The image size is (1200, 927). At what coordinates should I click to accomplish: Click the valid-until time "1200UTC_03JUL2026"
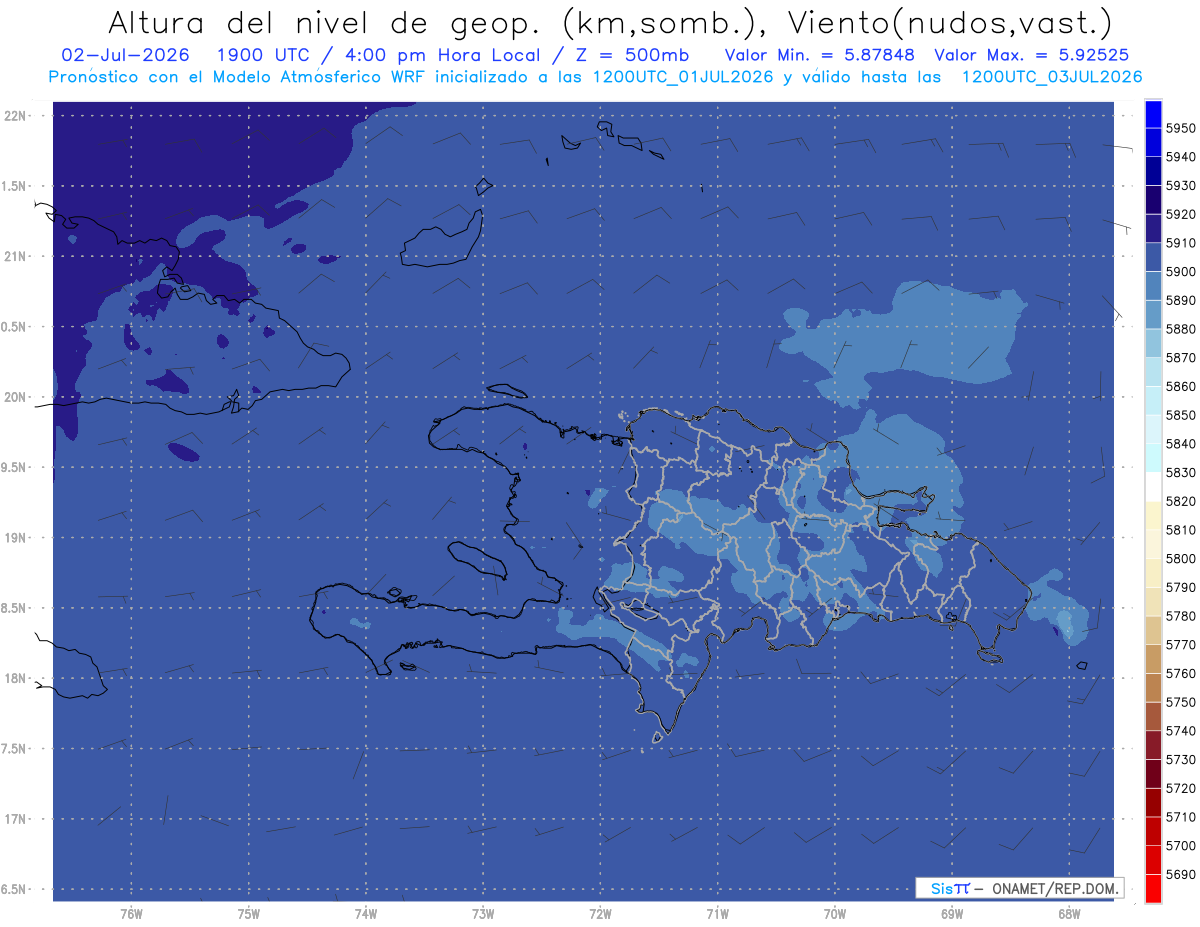(1052, 77)
